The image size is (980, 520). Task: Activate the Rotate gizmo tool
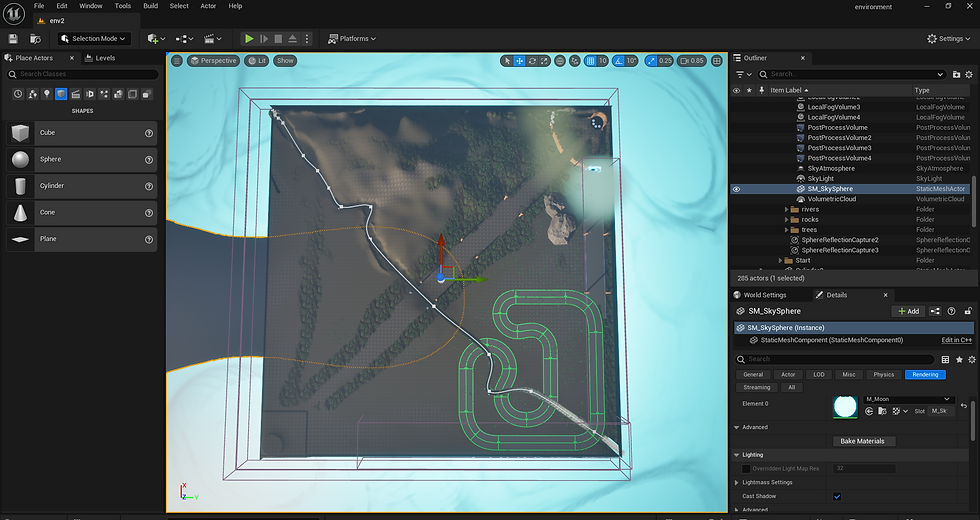point(532,61)
